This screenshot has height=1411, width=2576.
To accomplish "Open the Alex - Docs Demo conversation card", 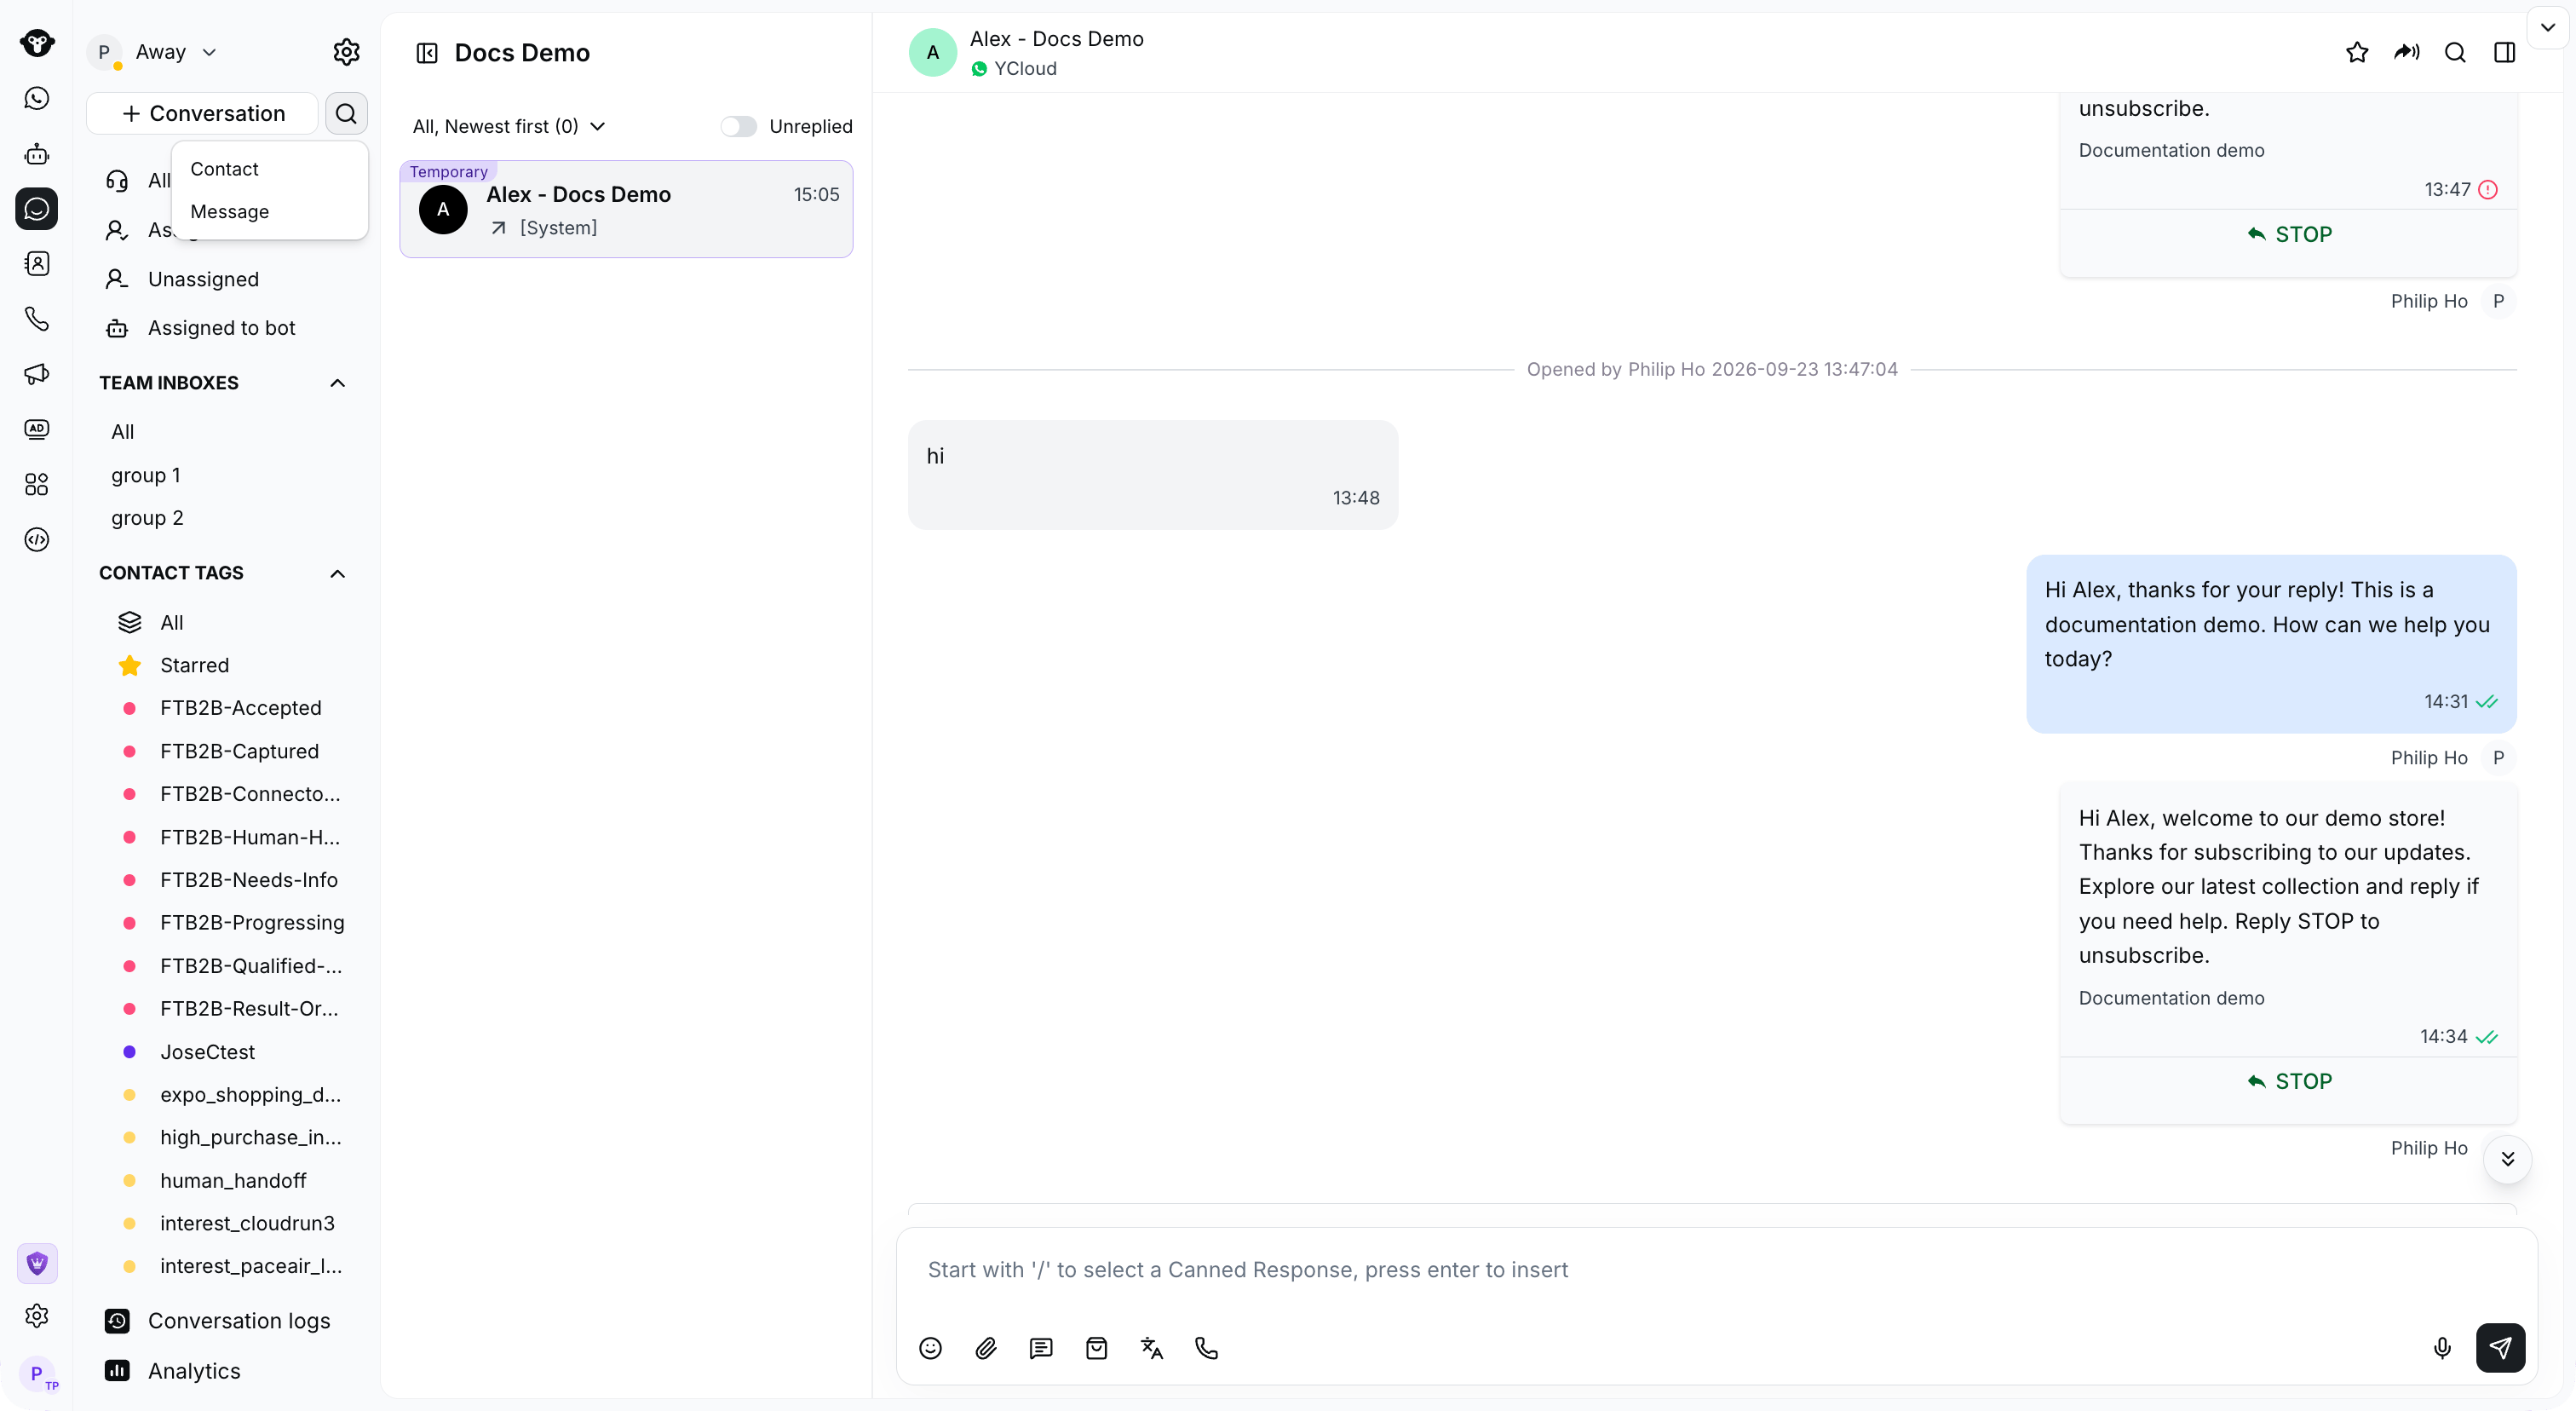I will pos(626,209).
